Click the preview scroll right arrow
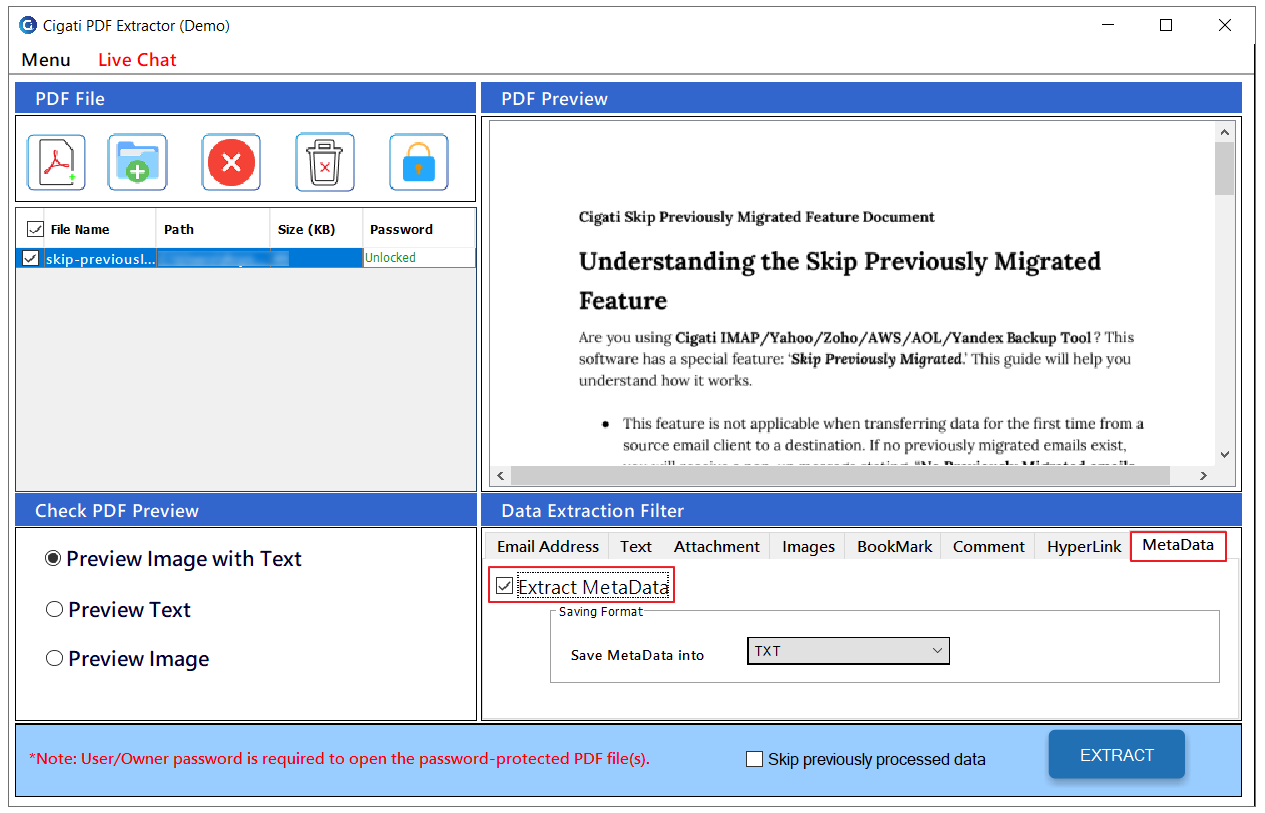Image resolution: width=1265 pixels, height=813 pixels. (x=1204, y=476)
